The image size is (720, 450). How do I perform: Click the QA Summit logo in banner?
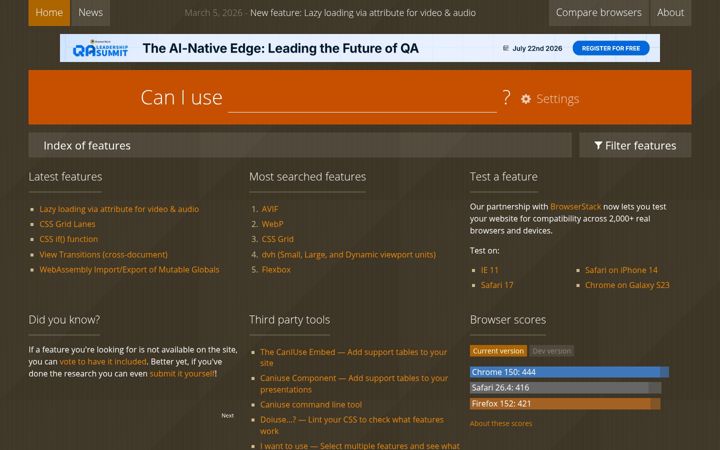tap(100, 48)
